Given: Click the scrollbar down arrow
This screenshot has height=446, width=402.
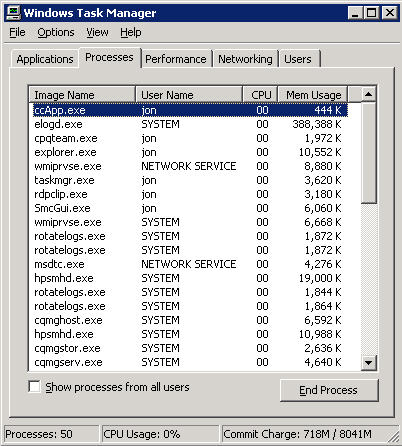Looking at the screenshot, I should tap(368, 362).
